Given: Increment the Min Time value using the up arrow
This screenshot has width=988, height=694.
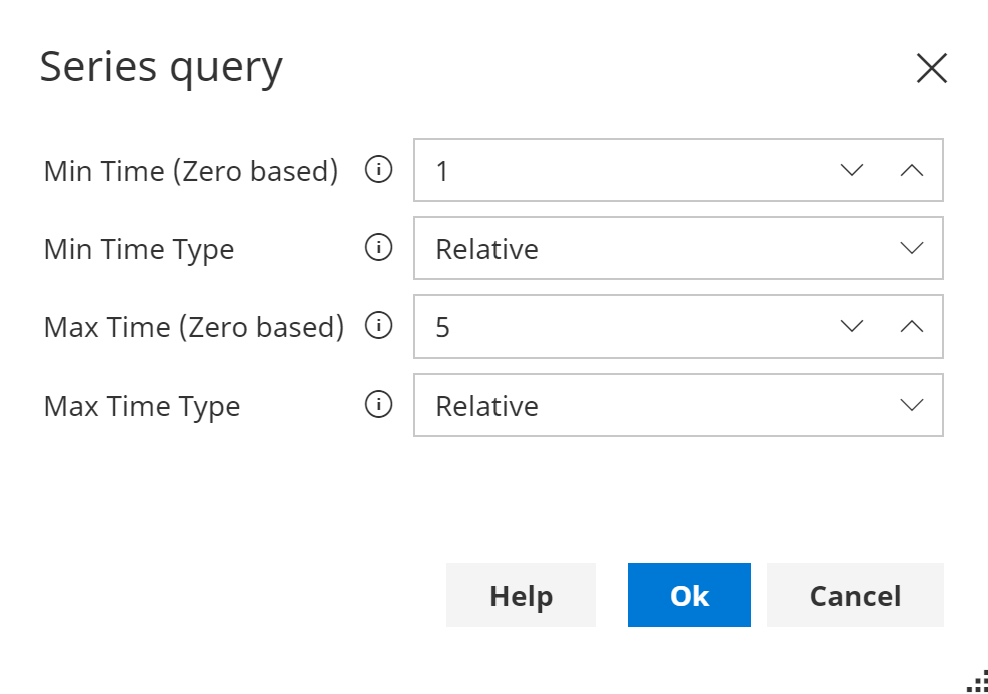Looking at the screenshot, I should pos(911,170).
